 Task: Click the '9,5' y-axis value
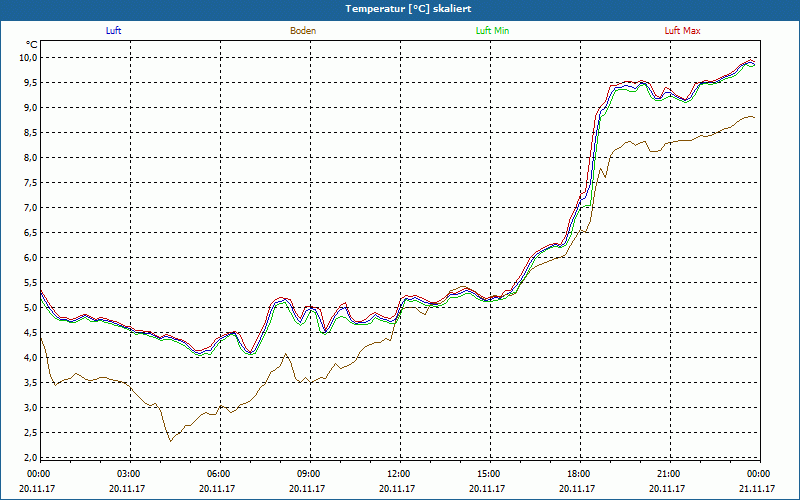coord(31,83)
